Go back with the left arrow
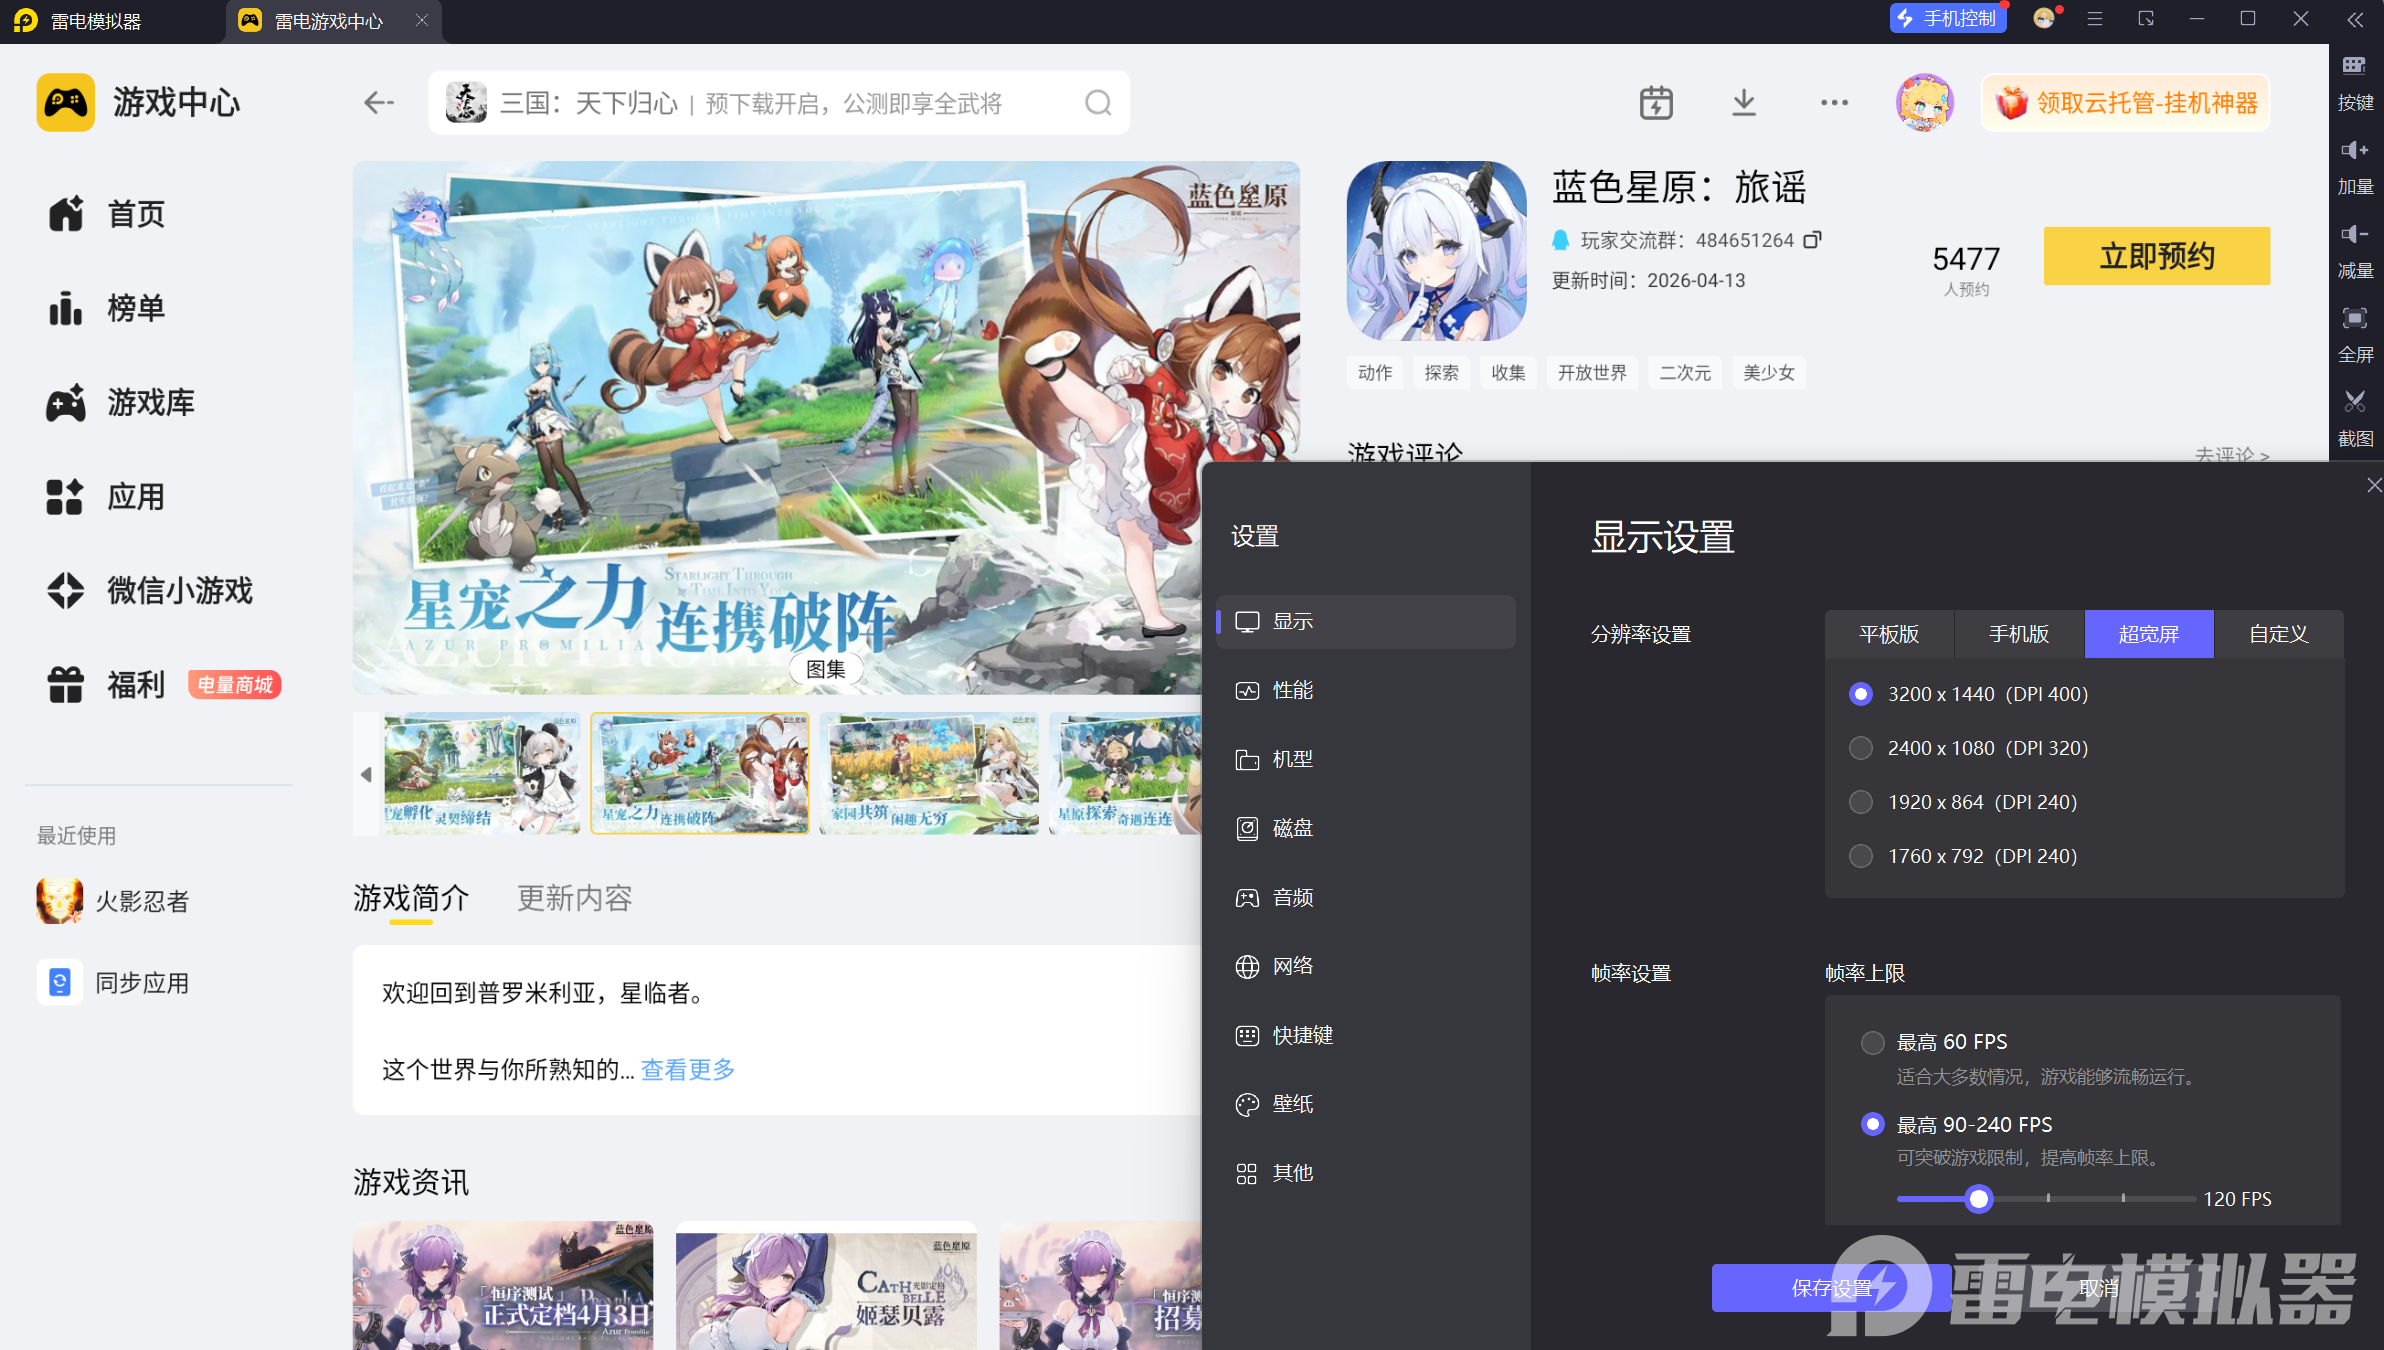This screenshot has width=2384, height=1350. [378, 103]
